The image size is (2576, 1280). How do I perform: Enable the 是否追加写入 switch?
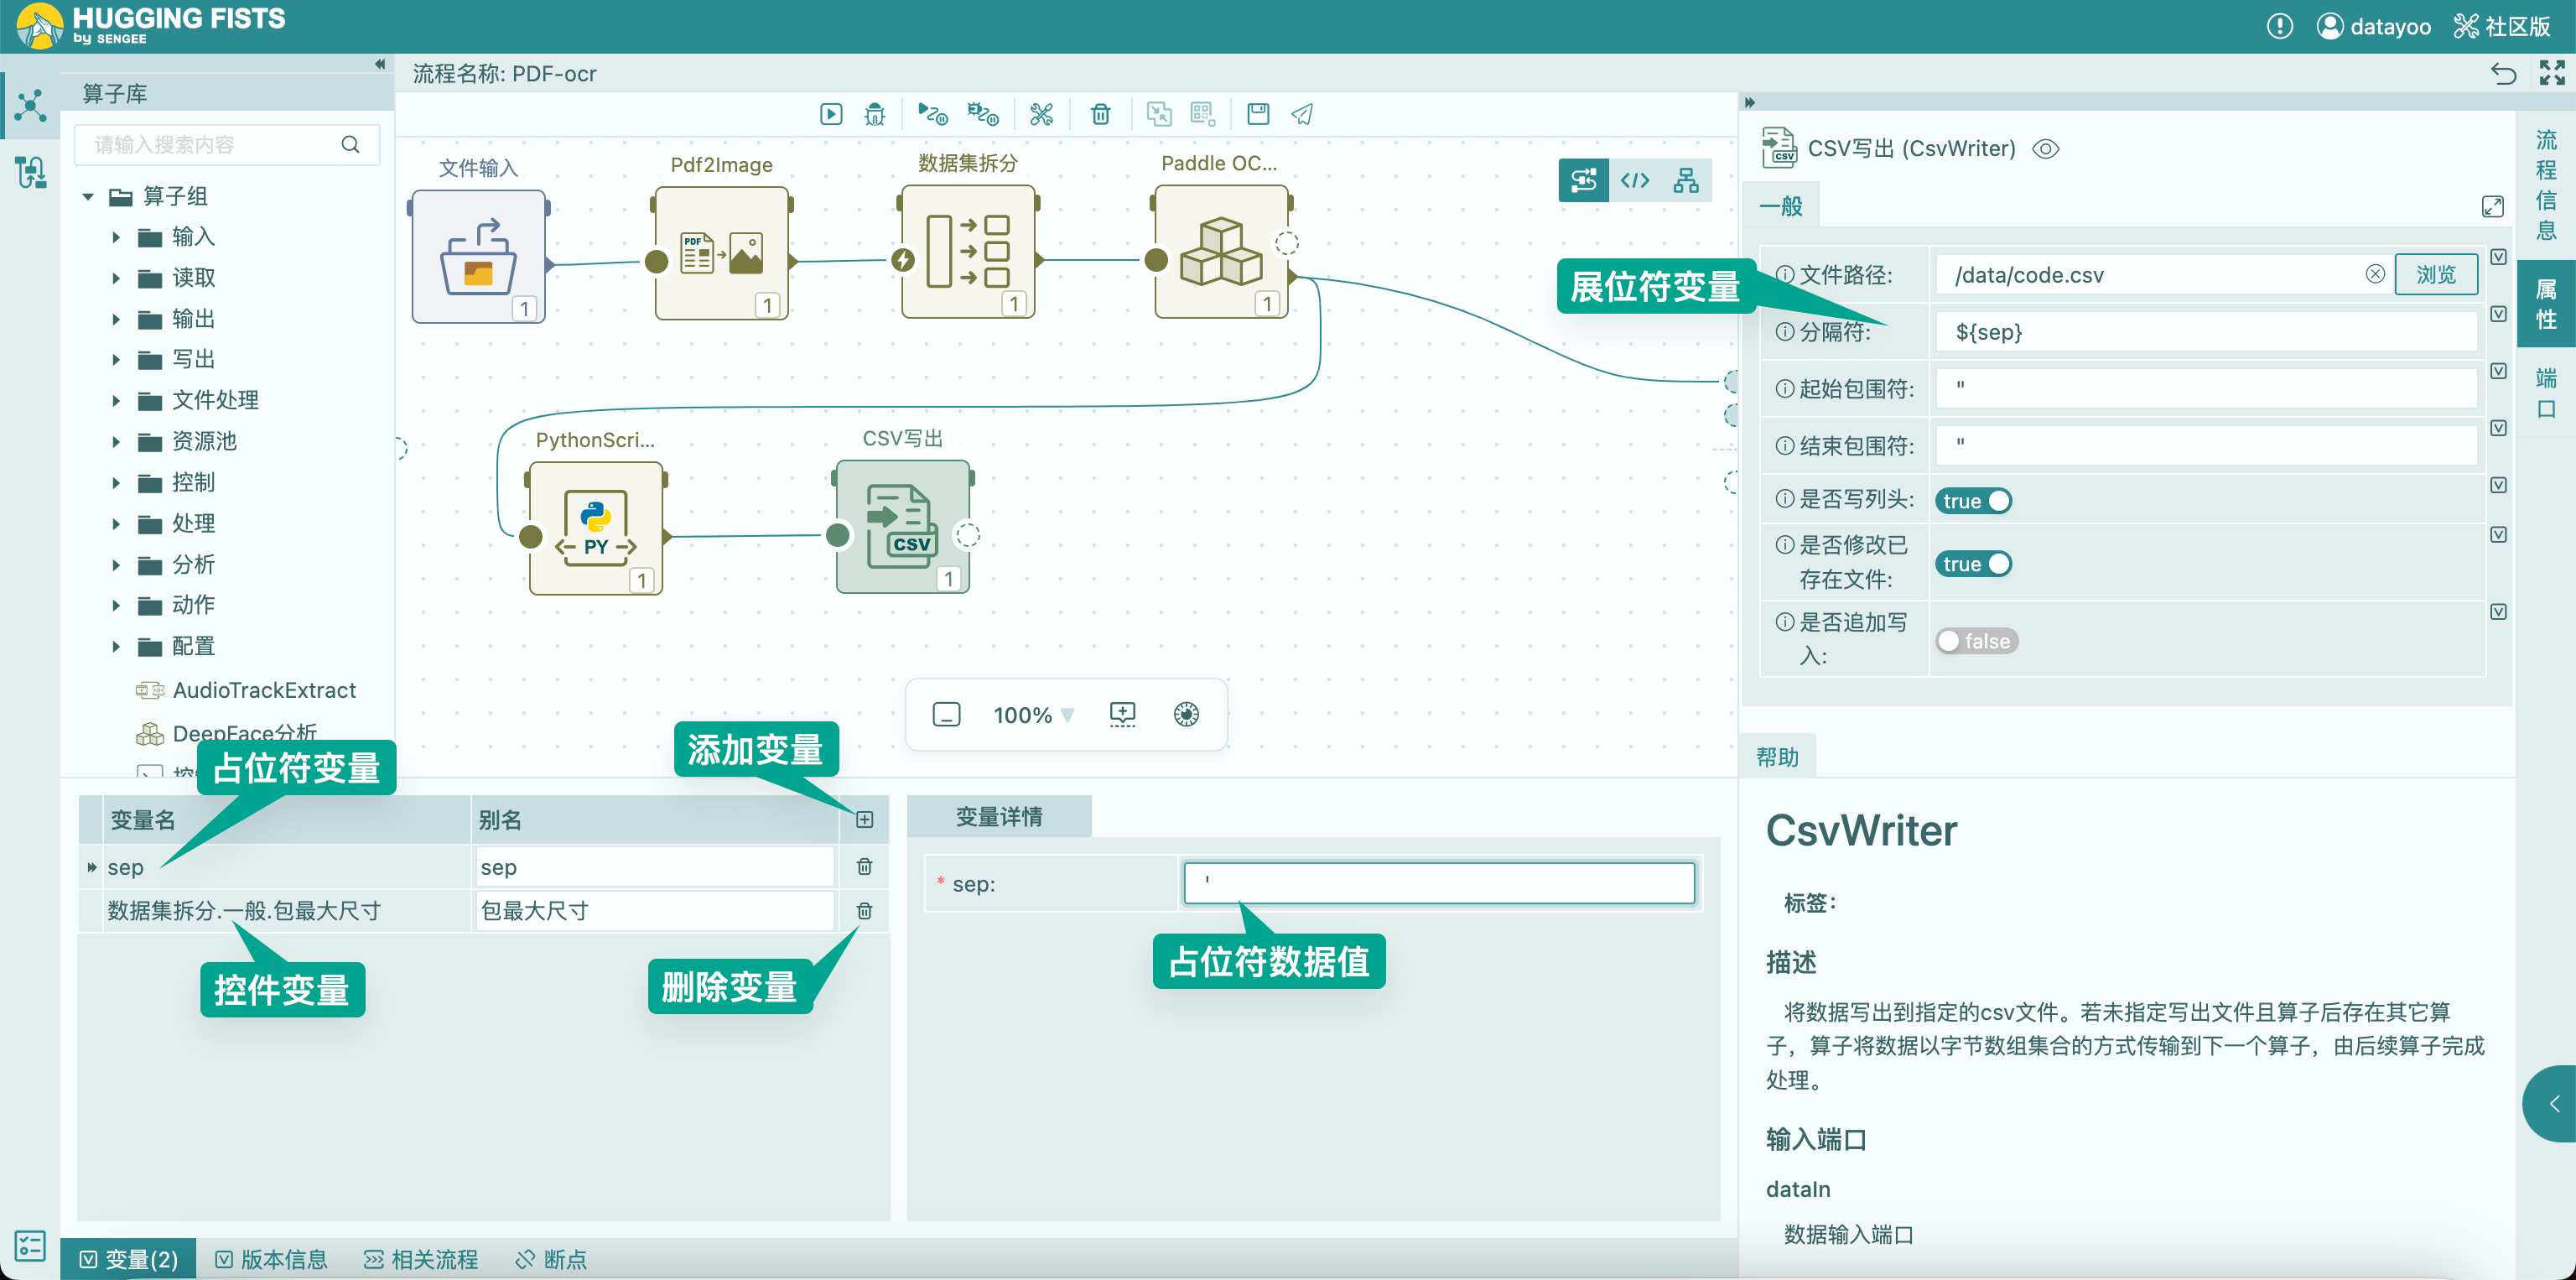pos(1976,641)
